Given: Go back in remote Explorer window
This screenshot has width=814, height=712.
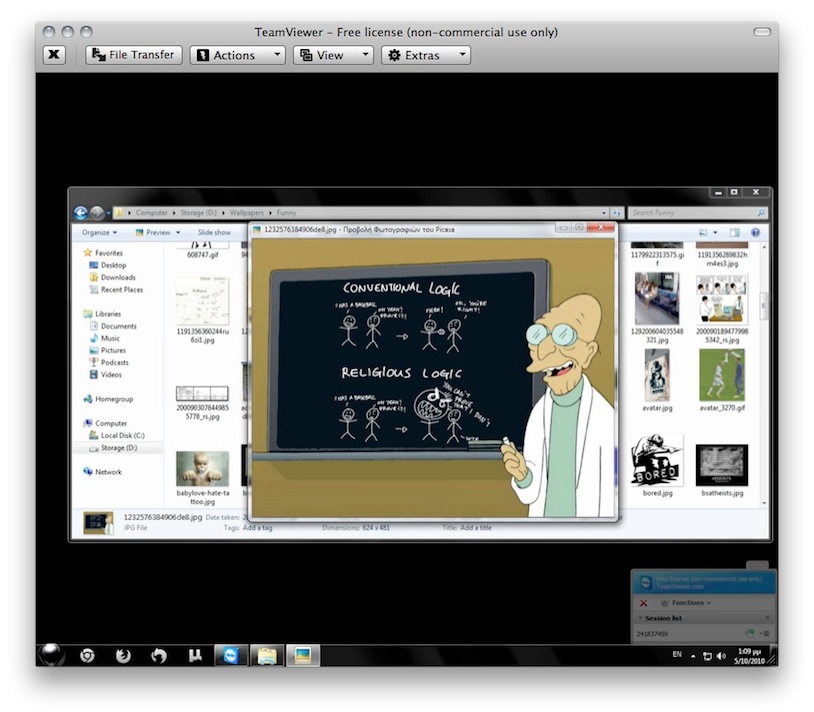Looking at the screenshot, I should coord(80,213).
